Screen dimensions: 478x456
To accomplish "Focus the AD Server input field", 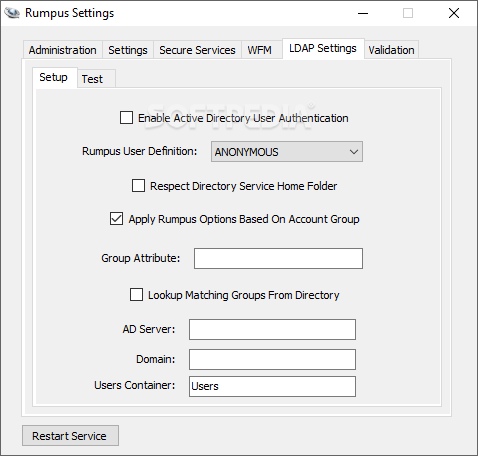I will (x=272, y=329).
